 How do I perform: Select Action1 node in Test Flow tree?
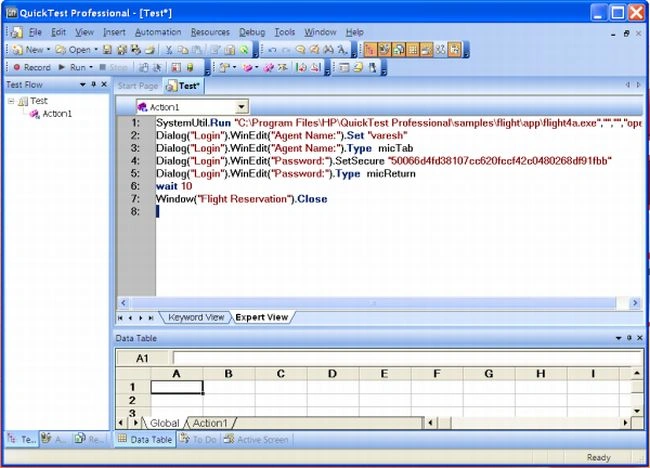57,114
